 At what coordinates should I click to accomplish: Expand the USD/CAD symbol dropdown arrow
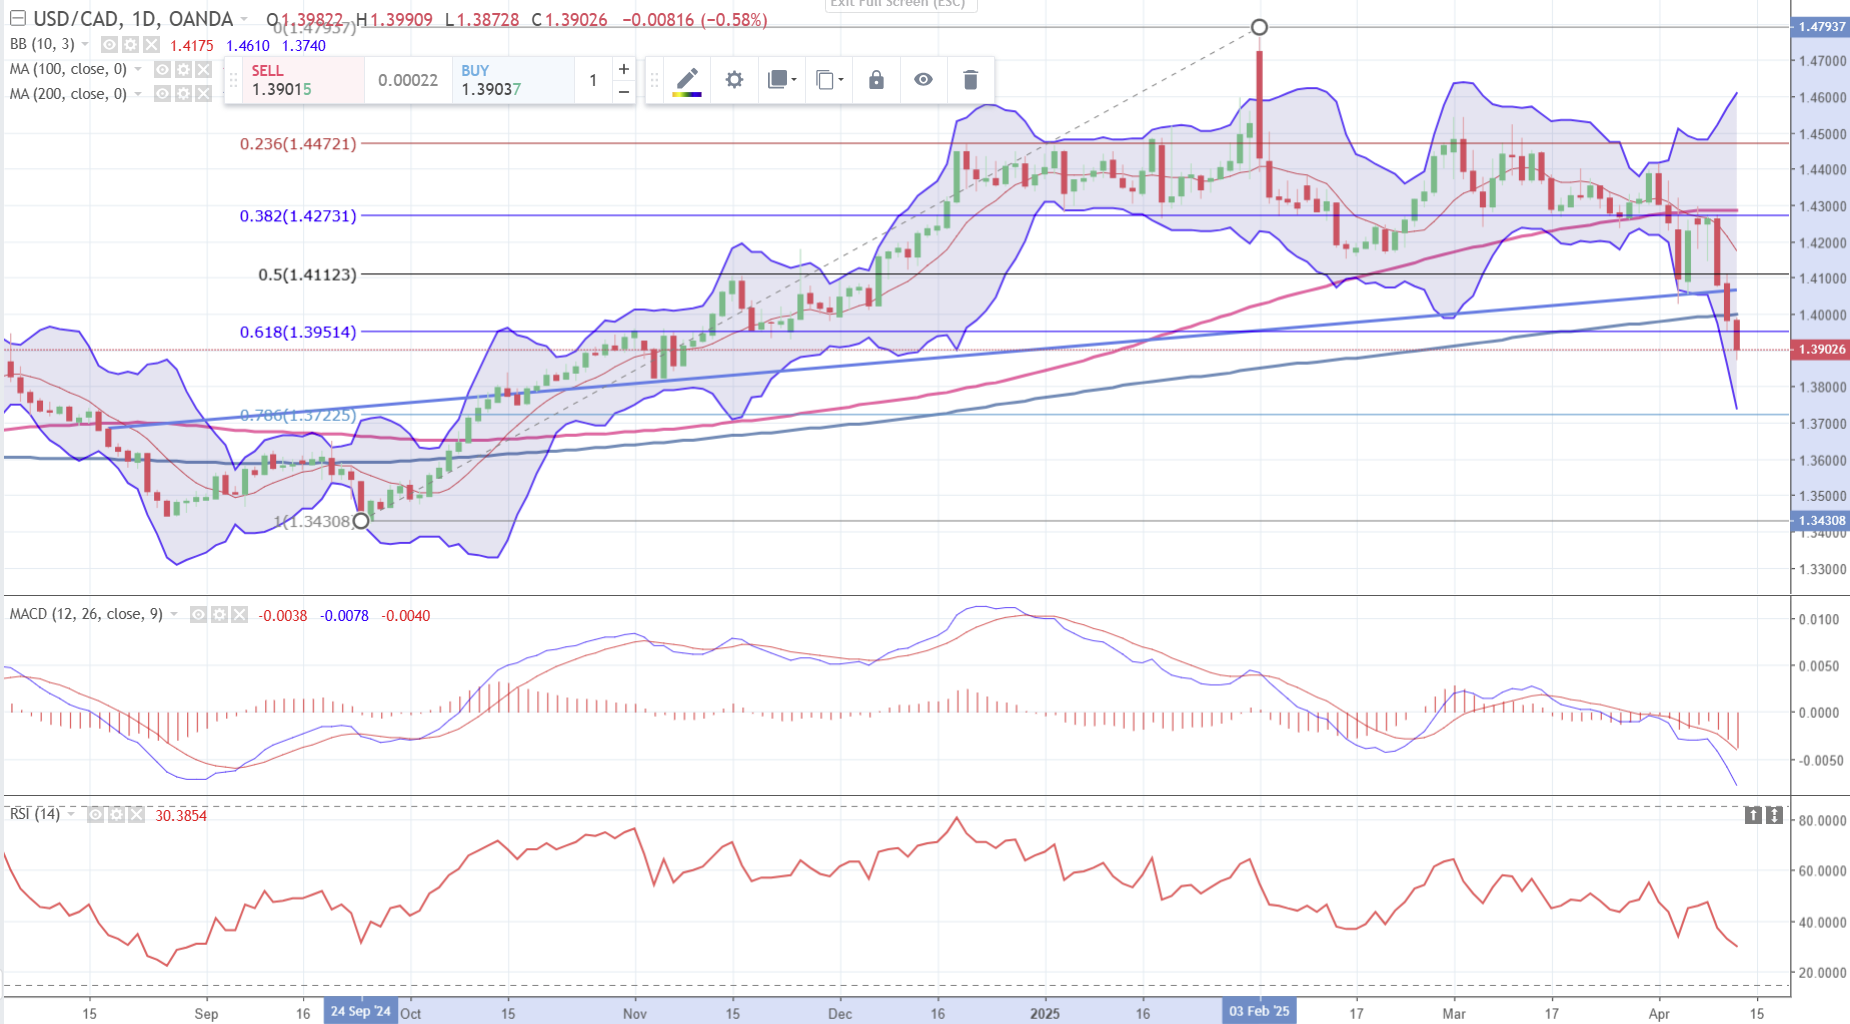244,20
